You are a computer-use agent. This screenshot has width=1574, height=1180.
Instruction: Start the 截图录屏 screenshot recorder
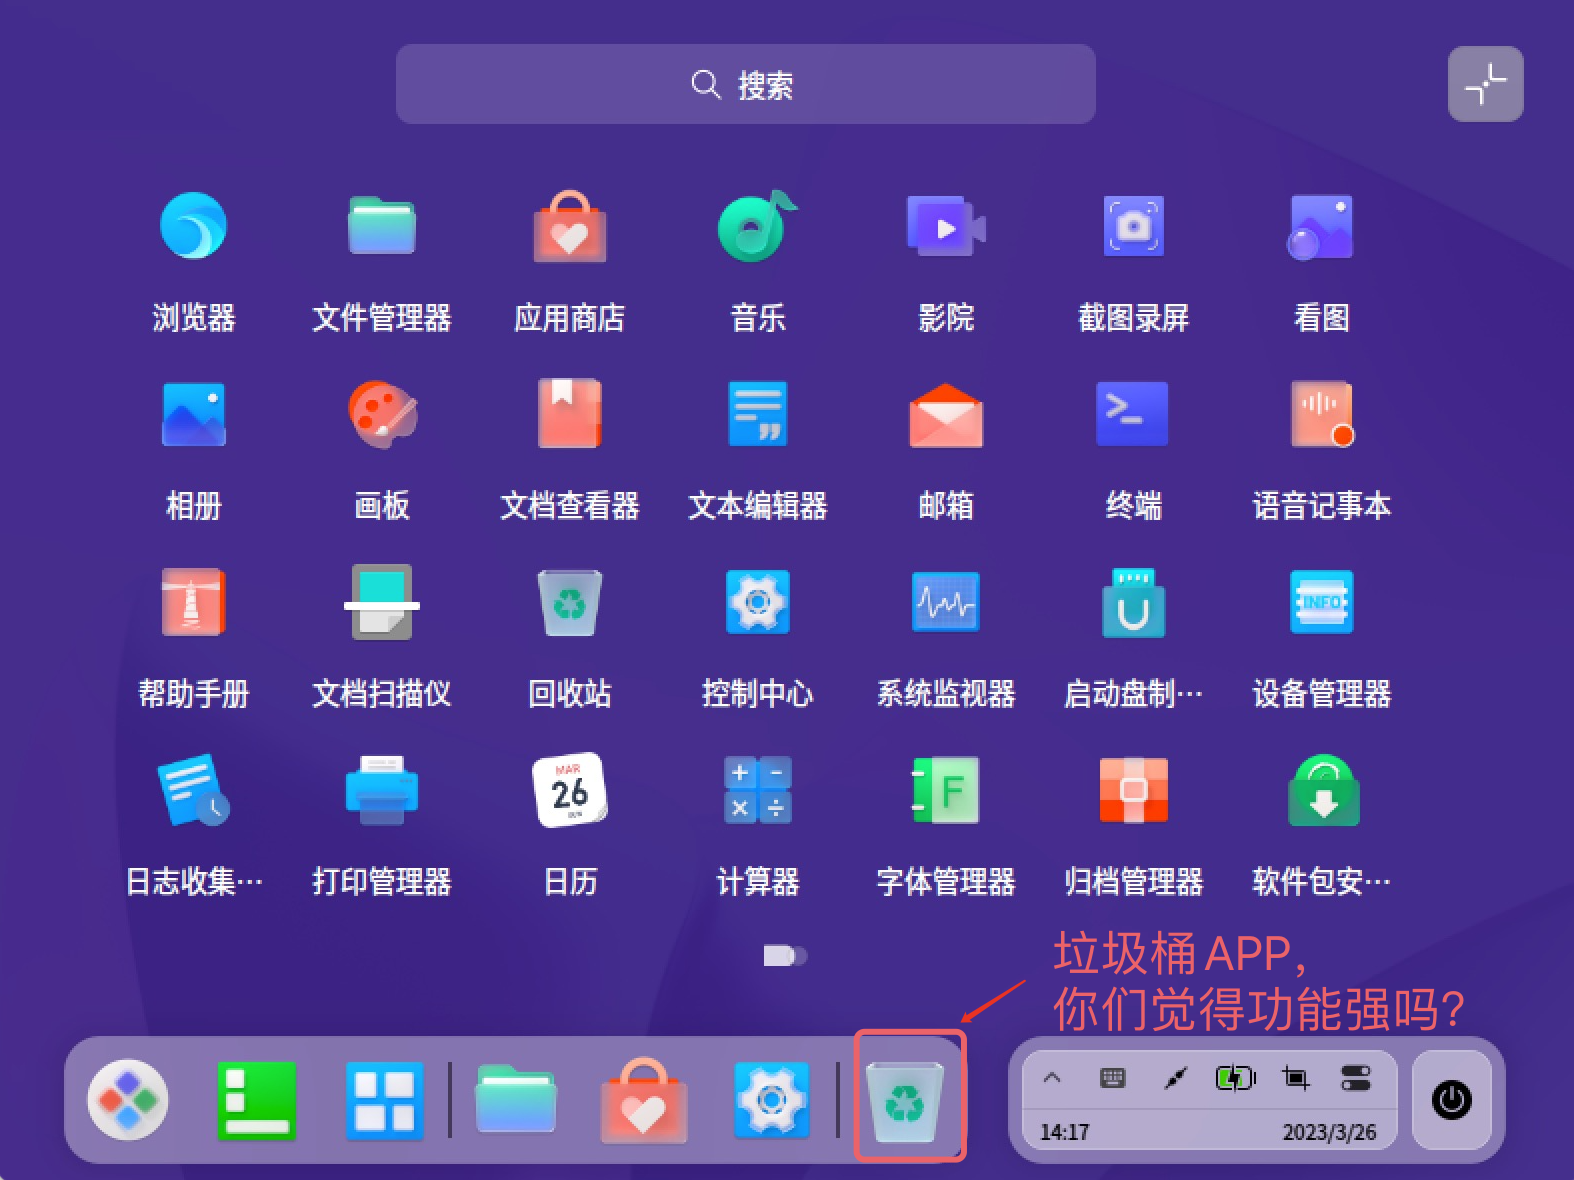tap(1133, 226)
